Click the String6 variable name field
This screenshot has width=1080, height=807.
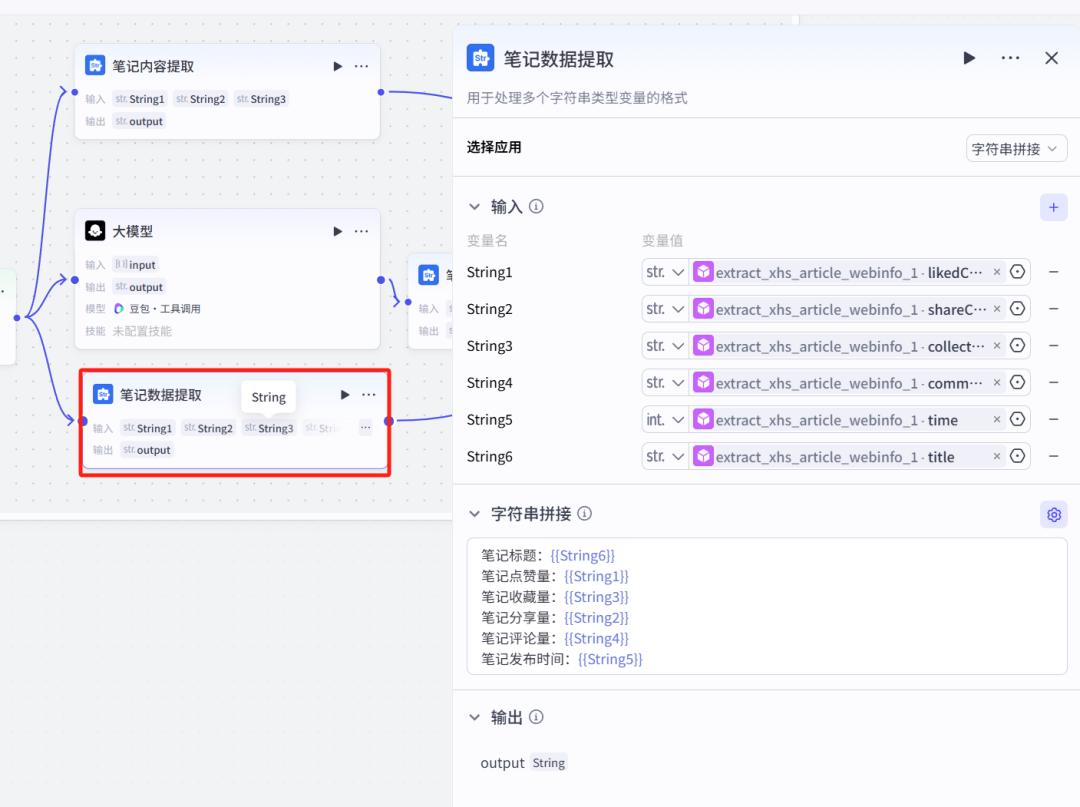pos(489,457)
